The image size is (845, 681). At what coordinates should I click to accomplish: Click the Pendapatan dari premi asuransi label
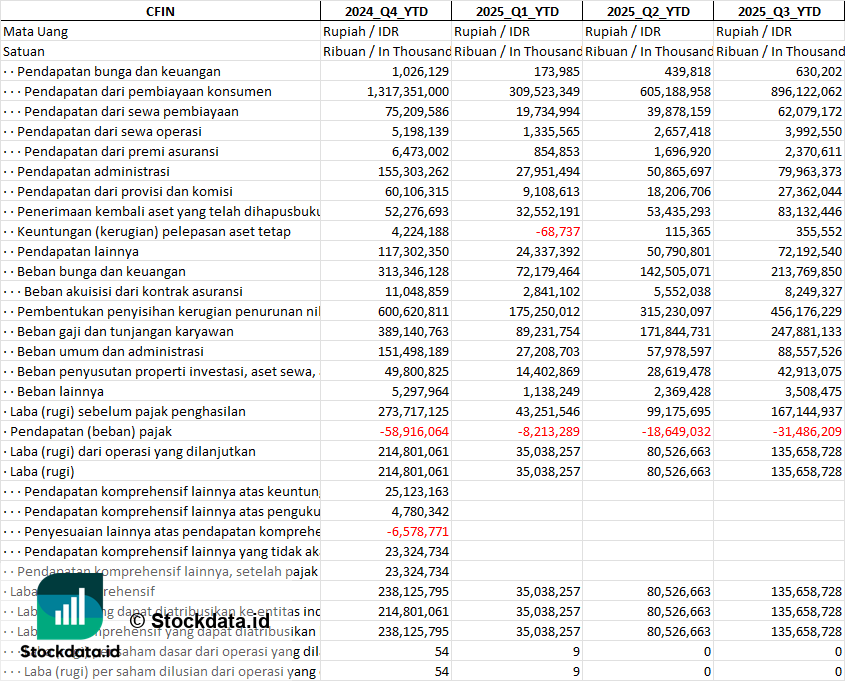tap(121, 151)
